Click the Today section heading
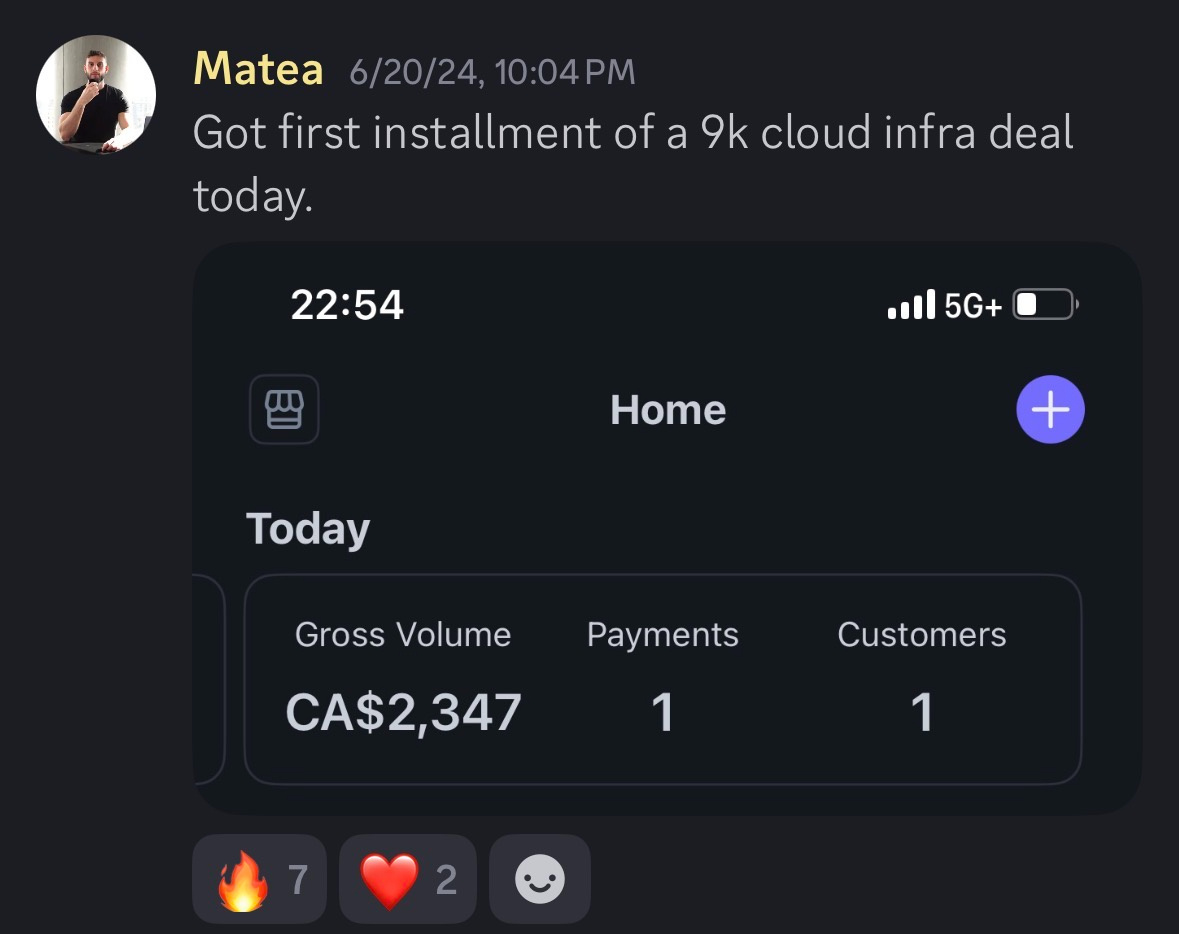The image size is (1179, 934). click(308, 528)
